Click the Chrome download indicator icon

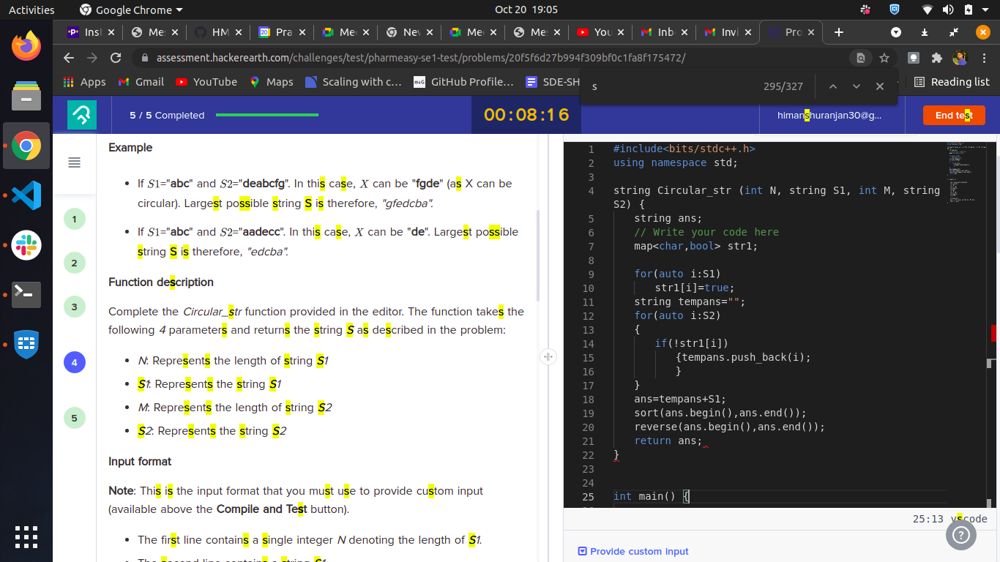[x=924, y=32]
